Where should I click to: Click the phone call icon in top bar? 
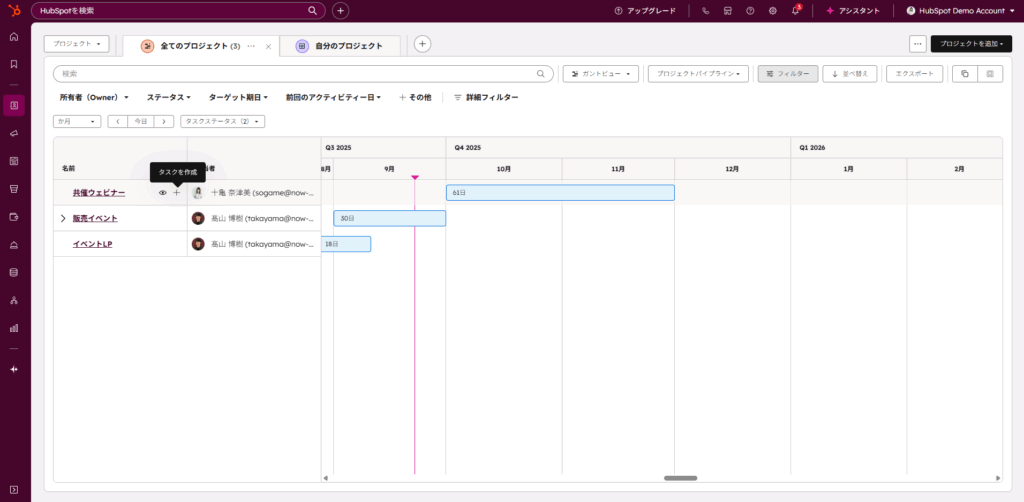(x=706, y=11)
